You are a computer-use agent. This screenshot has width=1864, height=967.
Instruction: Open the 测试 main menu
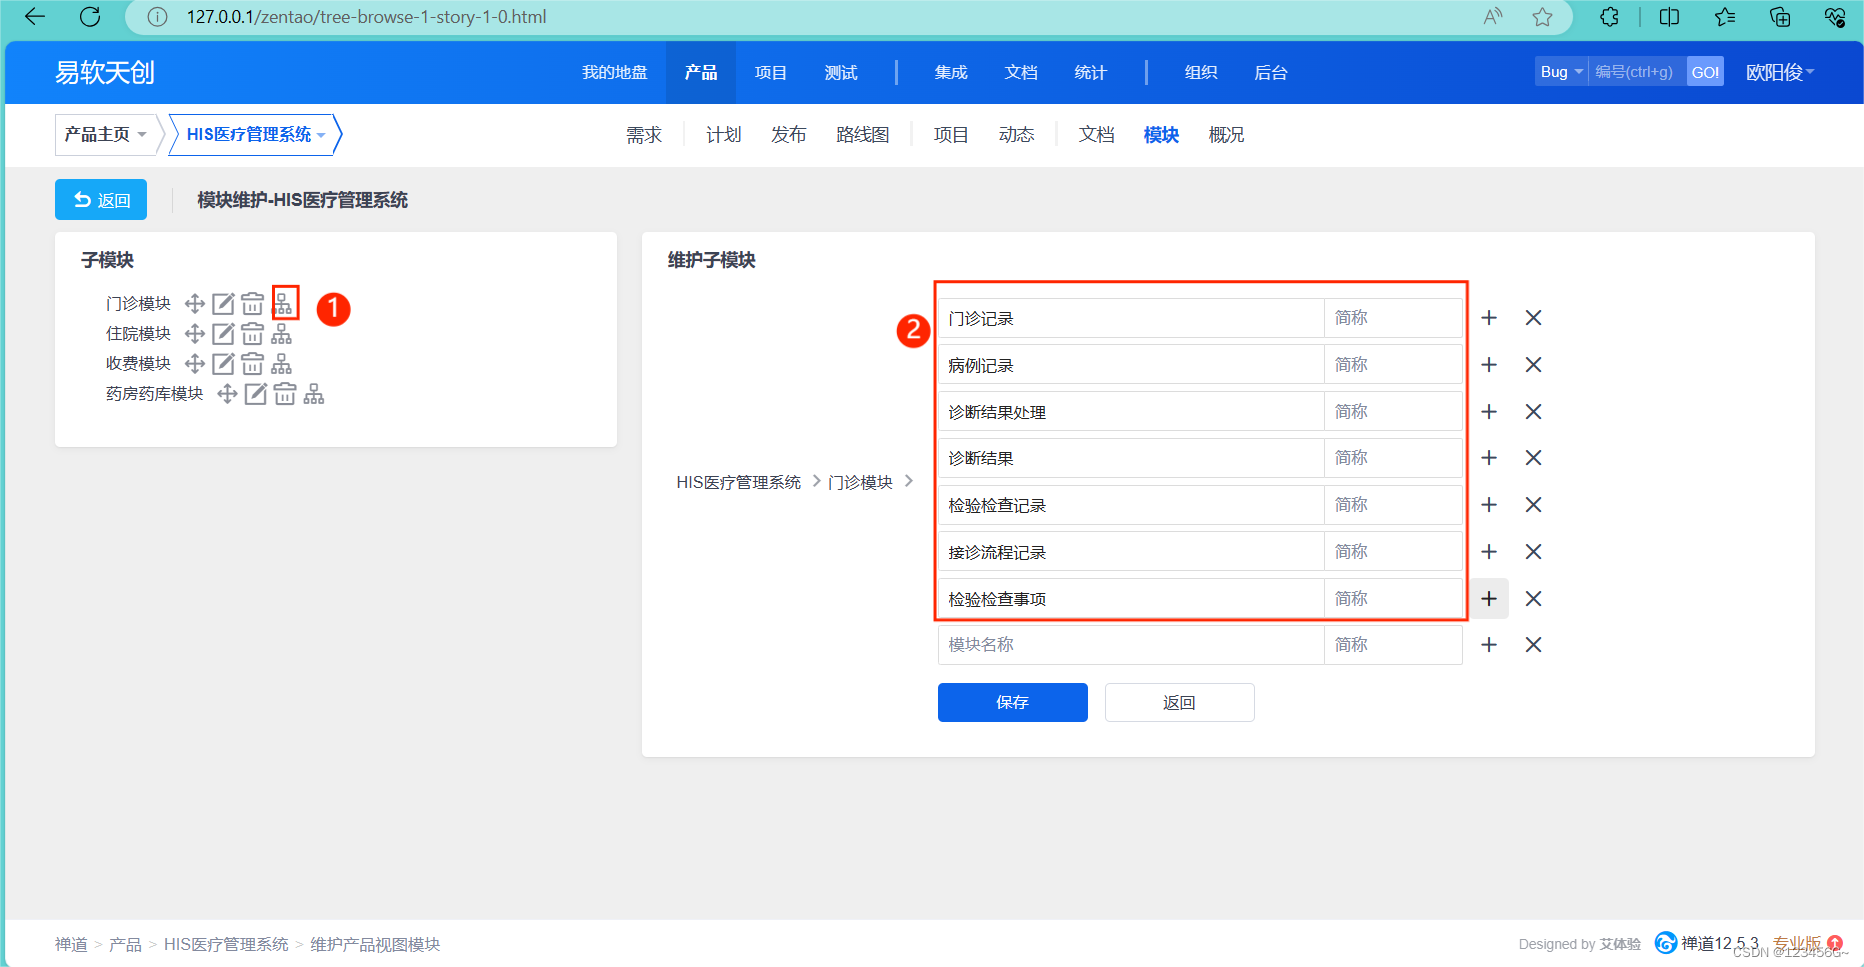tap(841, 72)
